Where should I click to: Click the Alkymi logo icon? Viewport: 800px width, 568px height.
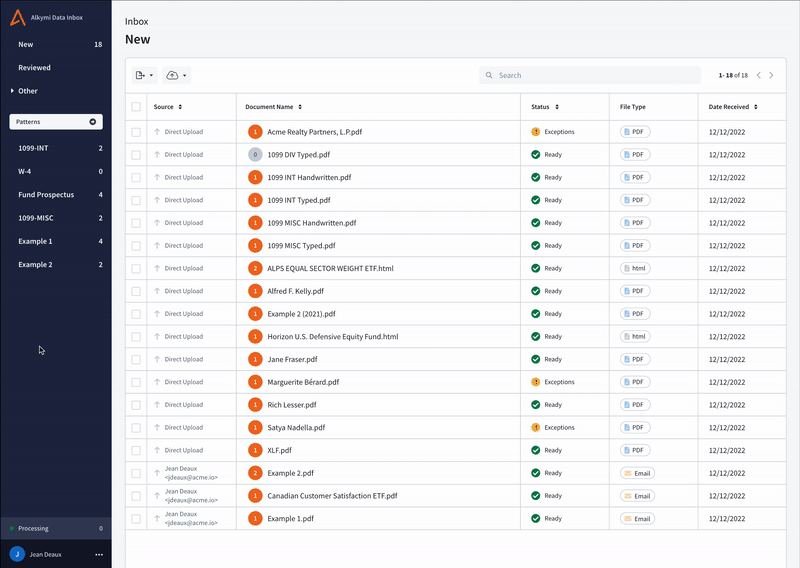click(18, 18)
